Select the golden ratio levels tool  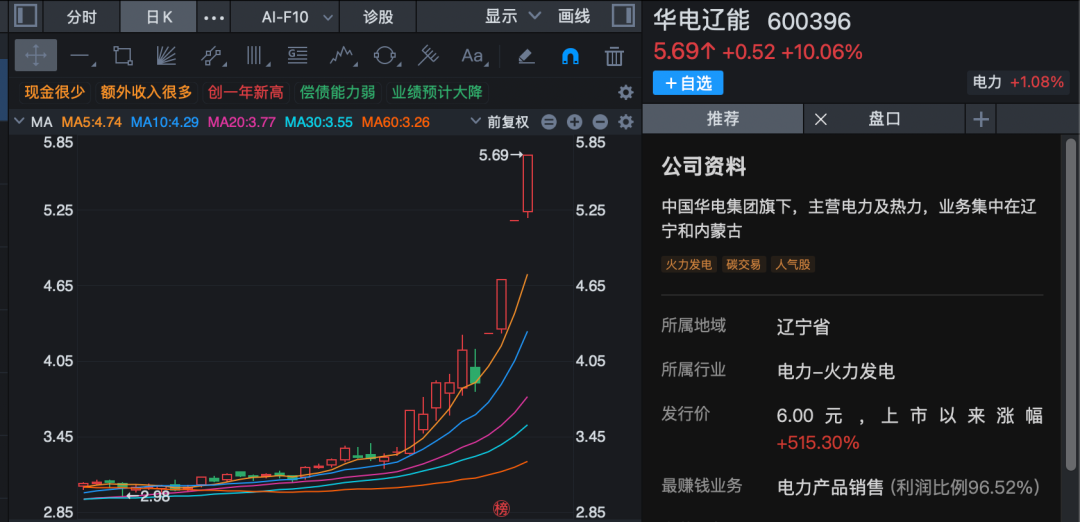(298, 56)
